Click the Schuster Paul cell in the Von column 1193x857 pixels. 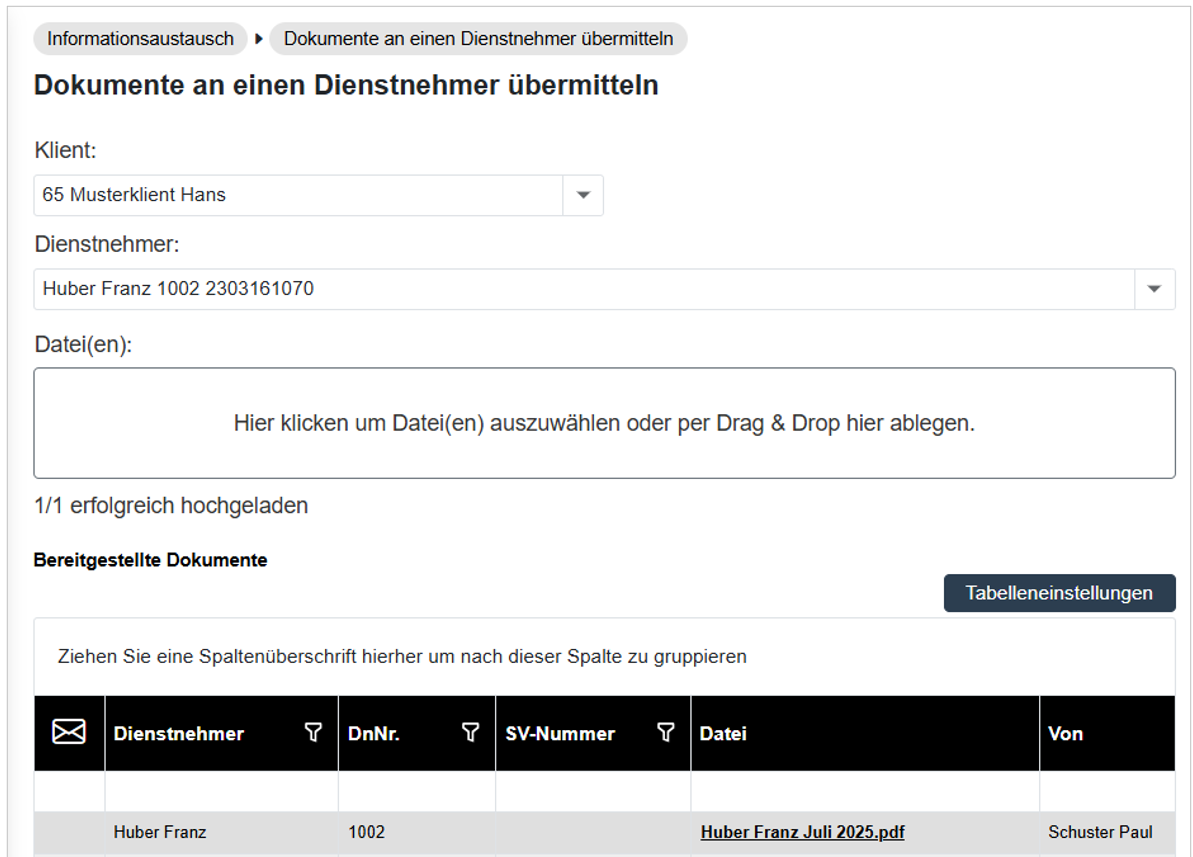[x=1100, y=832]
